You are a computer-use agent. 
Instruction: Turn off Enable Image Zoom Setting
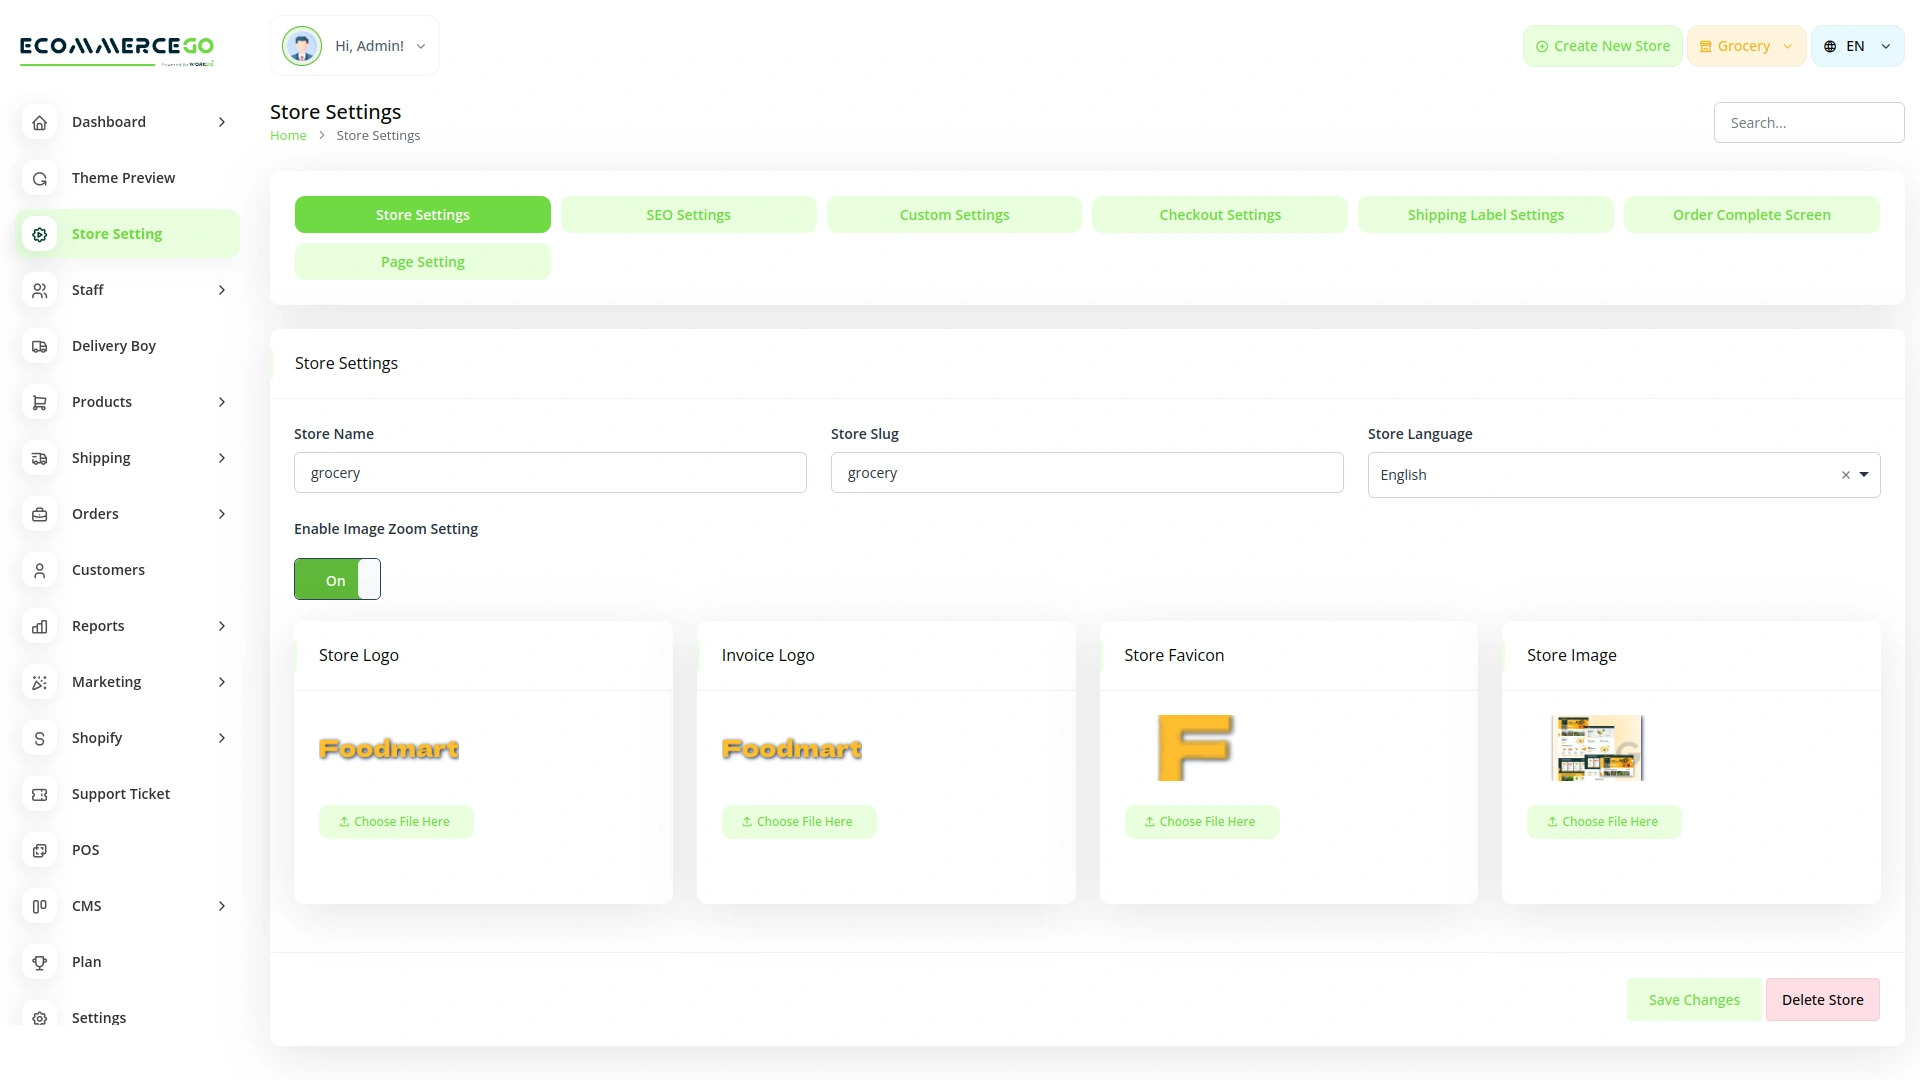(337, 579)
